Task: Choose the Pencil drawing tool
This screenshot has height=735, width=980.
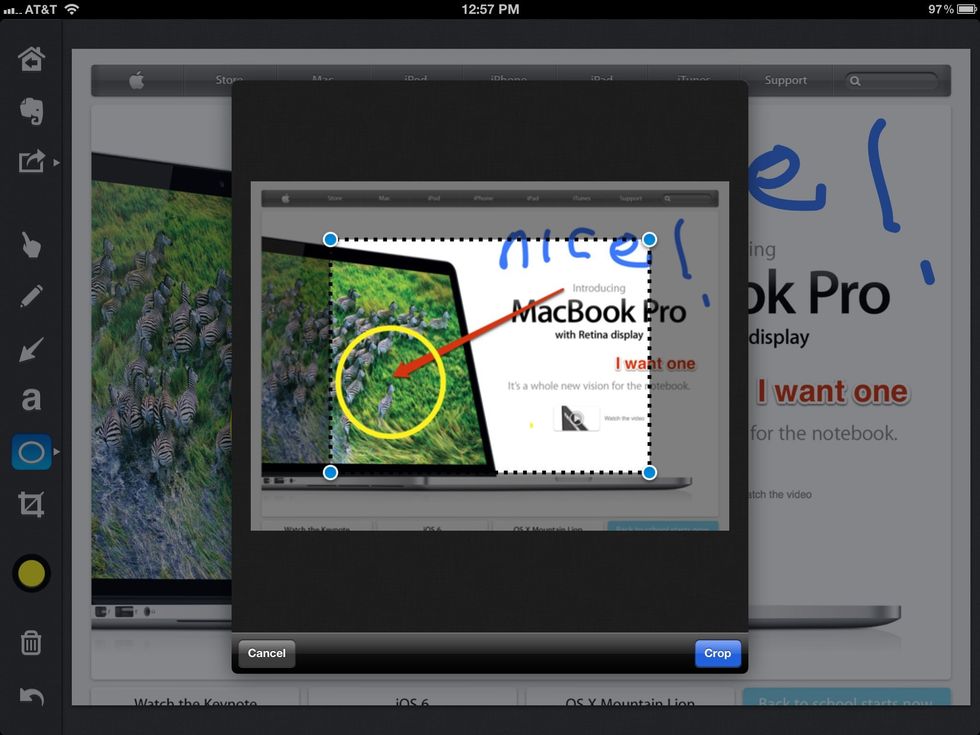Action: (x=31, y=296)
